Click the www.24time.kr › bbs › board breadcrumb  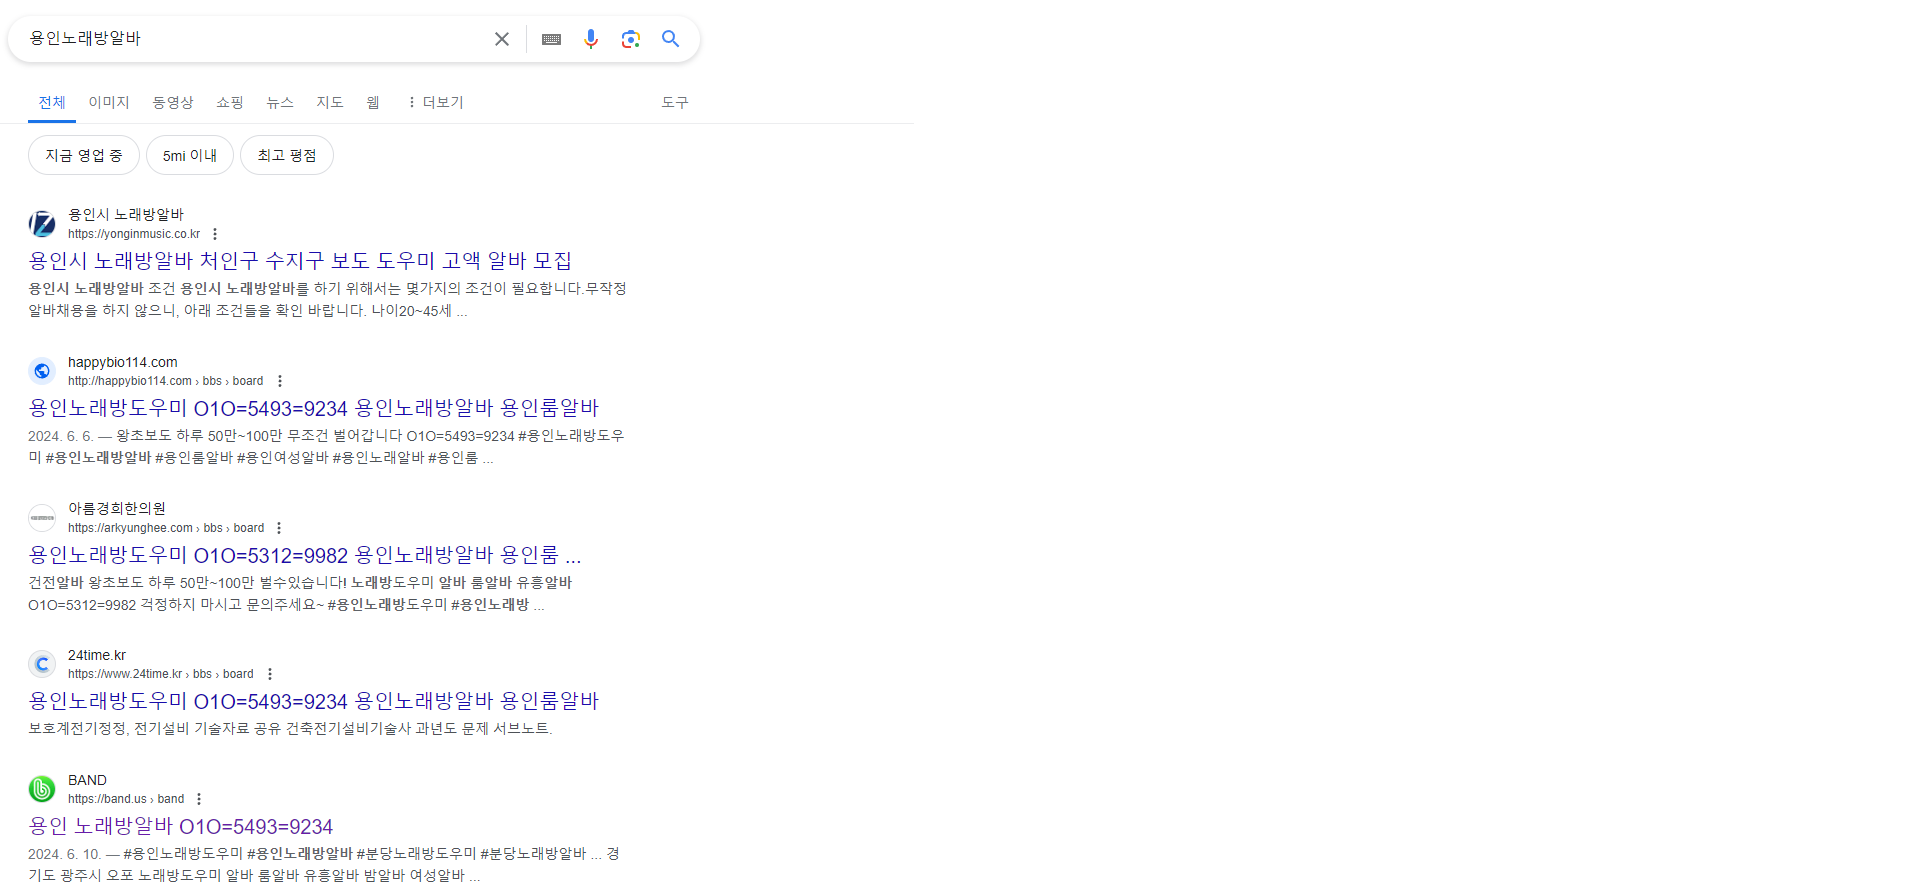(x=161, y=674)
